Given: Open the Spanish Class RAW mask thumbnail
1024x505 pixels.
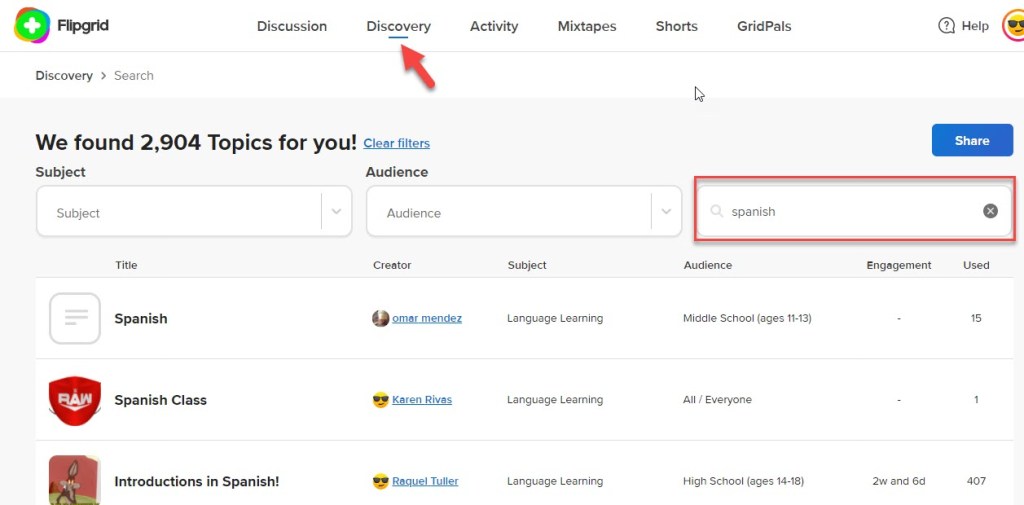Looking at the screenshot, I should point(75,400).
